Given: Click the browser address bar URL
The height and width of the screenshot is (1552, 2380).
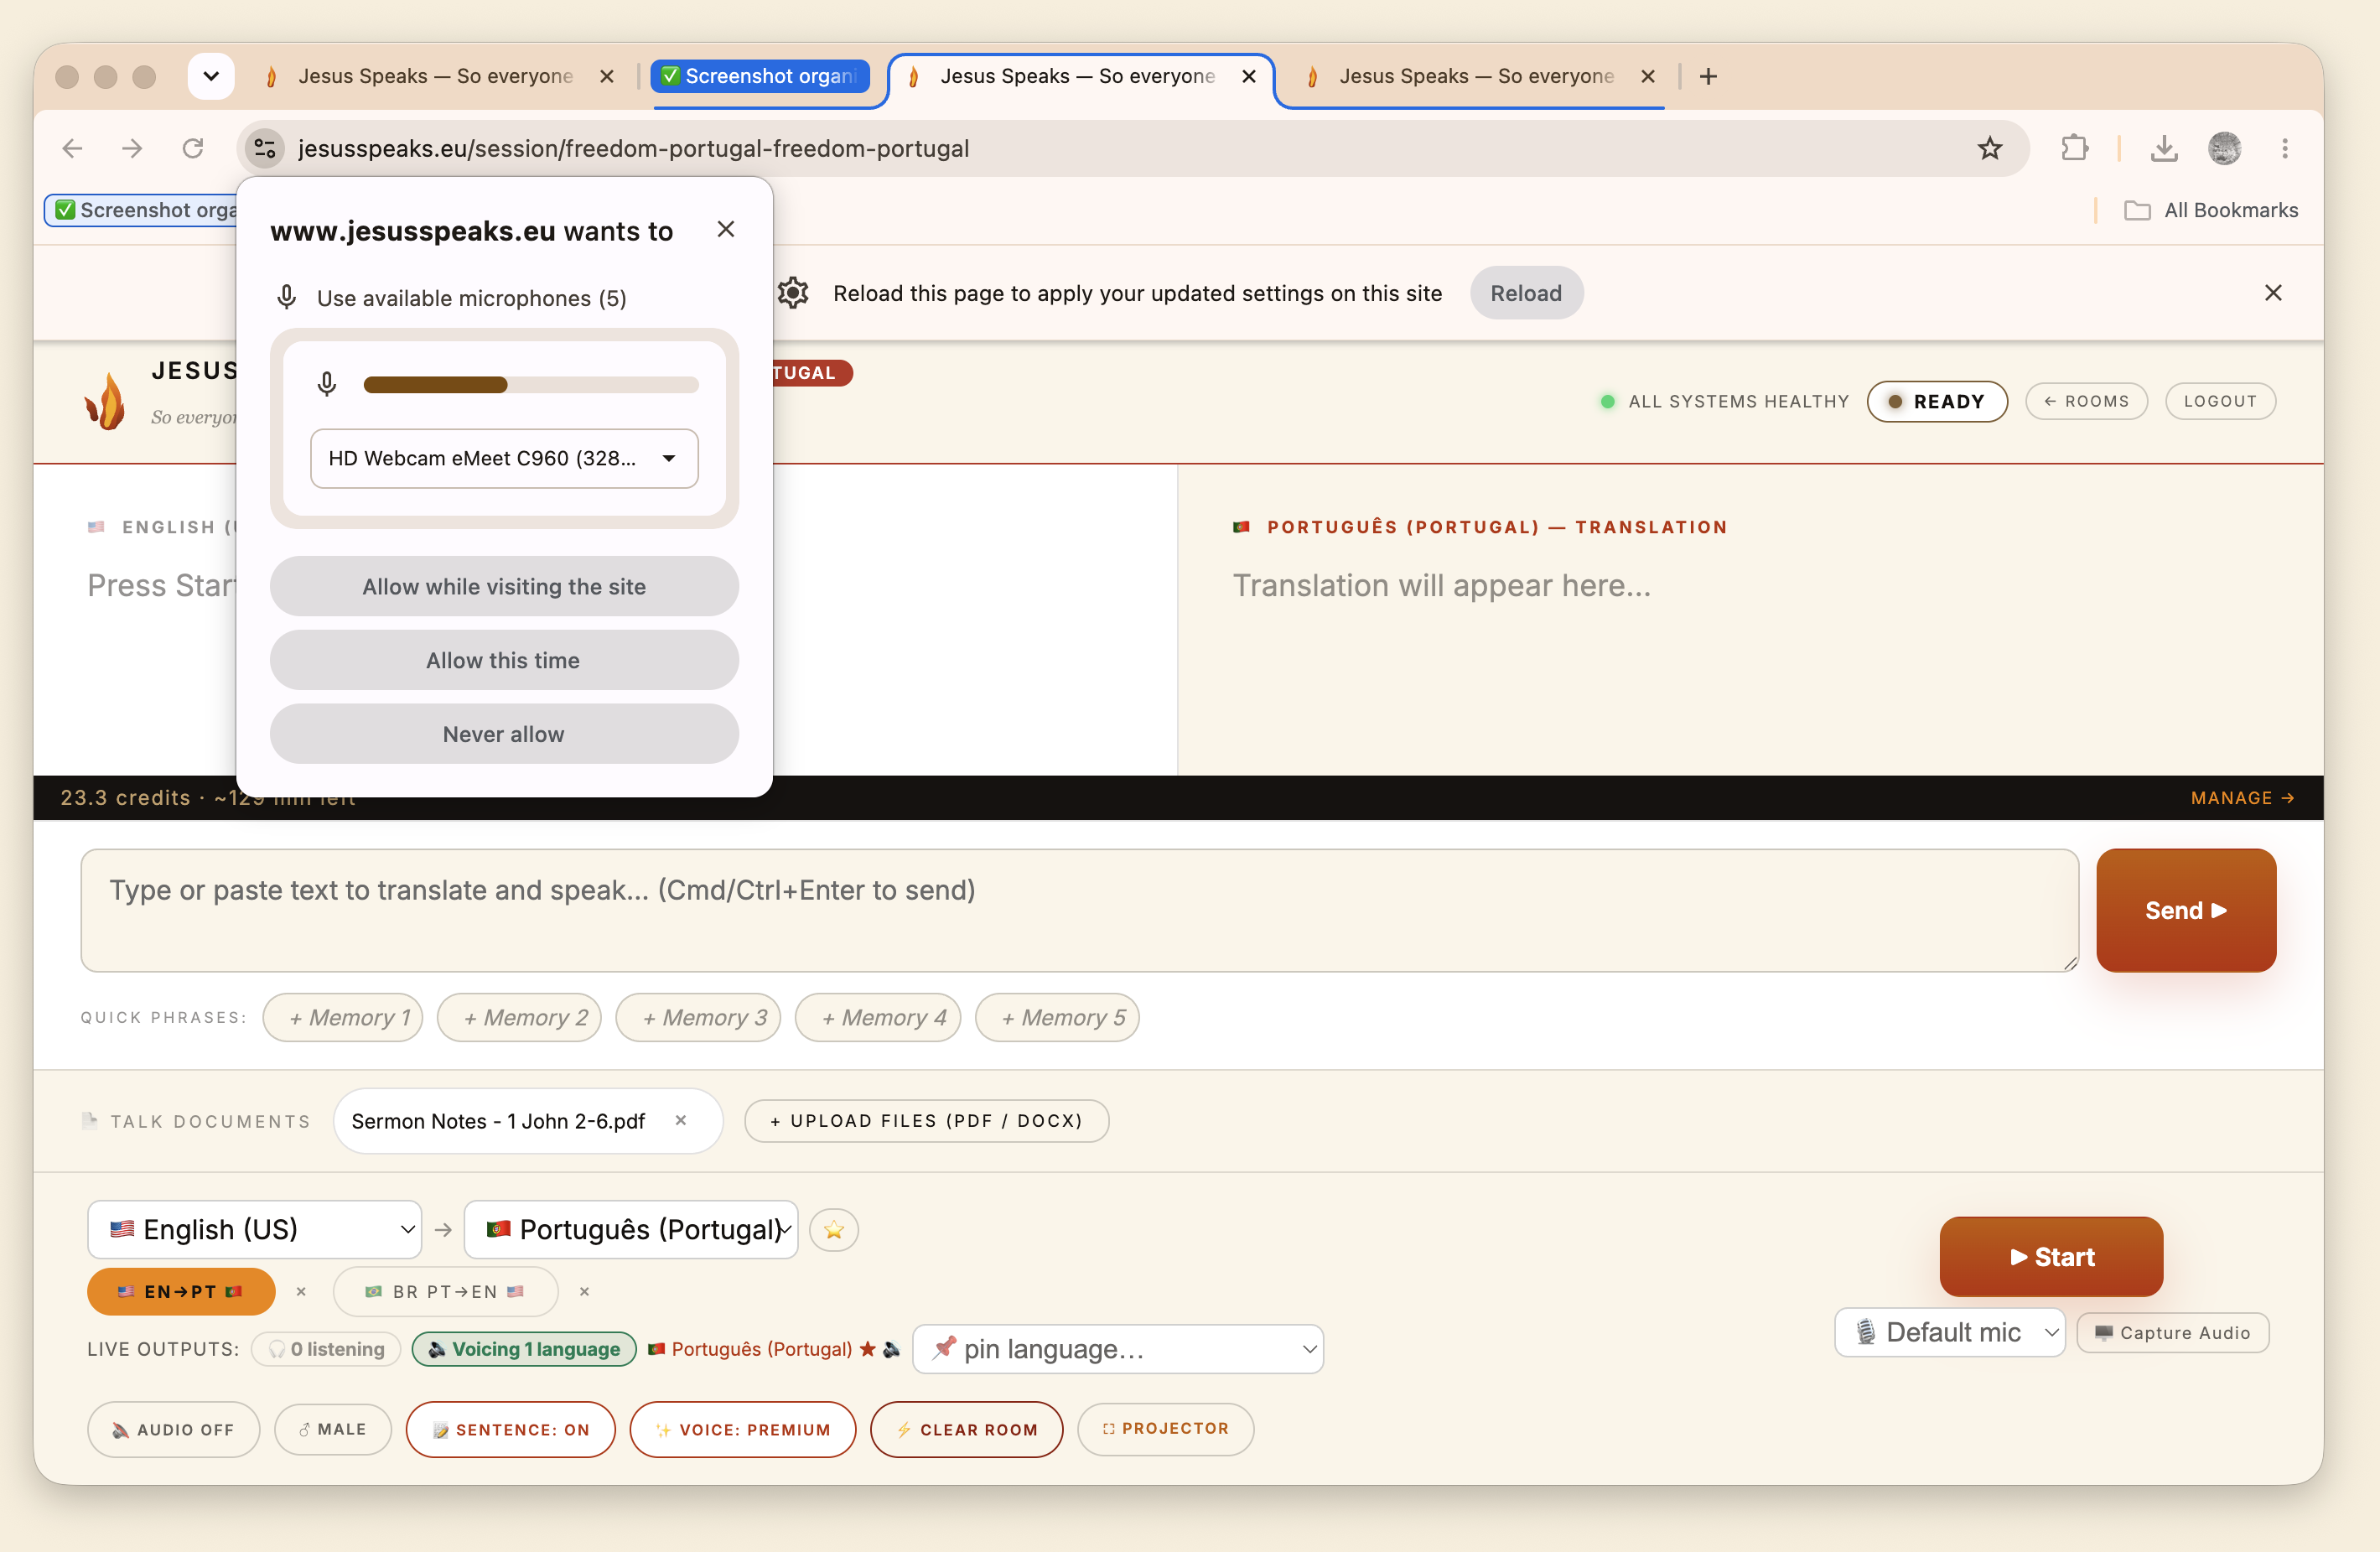Looking at the screenshot, I should click(634, 149).
